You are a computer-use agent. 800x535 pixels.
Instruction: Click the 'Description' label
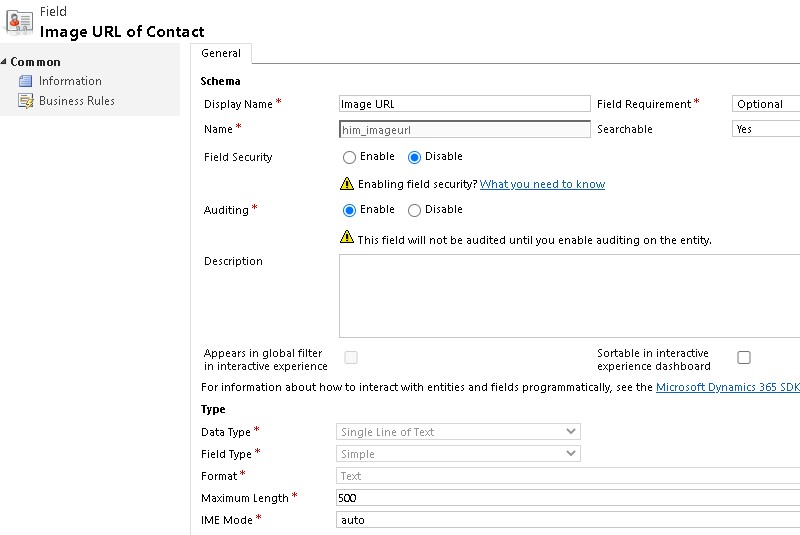[x=233, y=261]
